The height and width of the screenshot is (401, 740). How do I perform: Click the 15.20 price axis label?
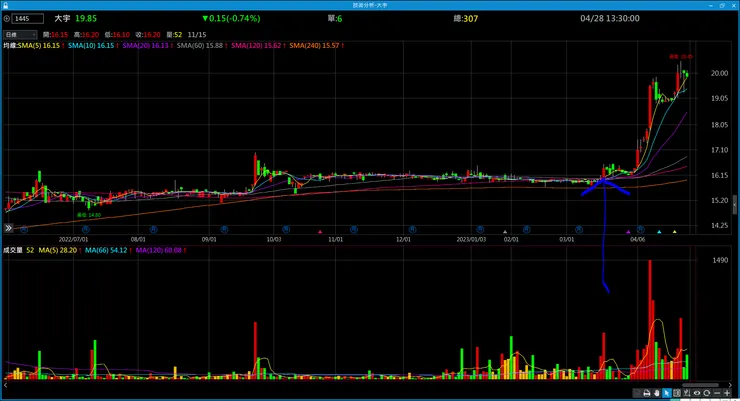(x=720, y=200)
